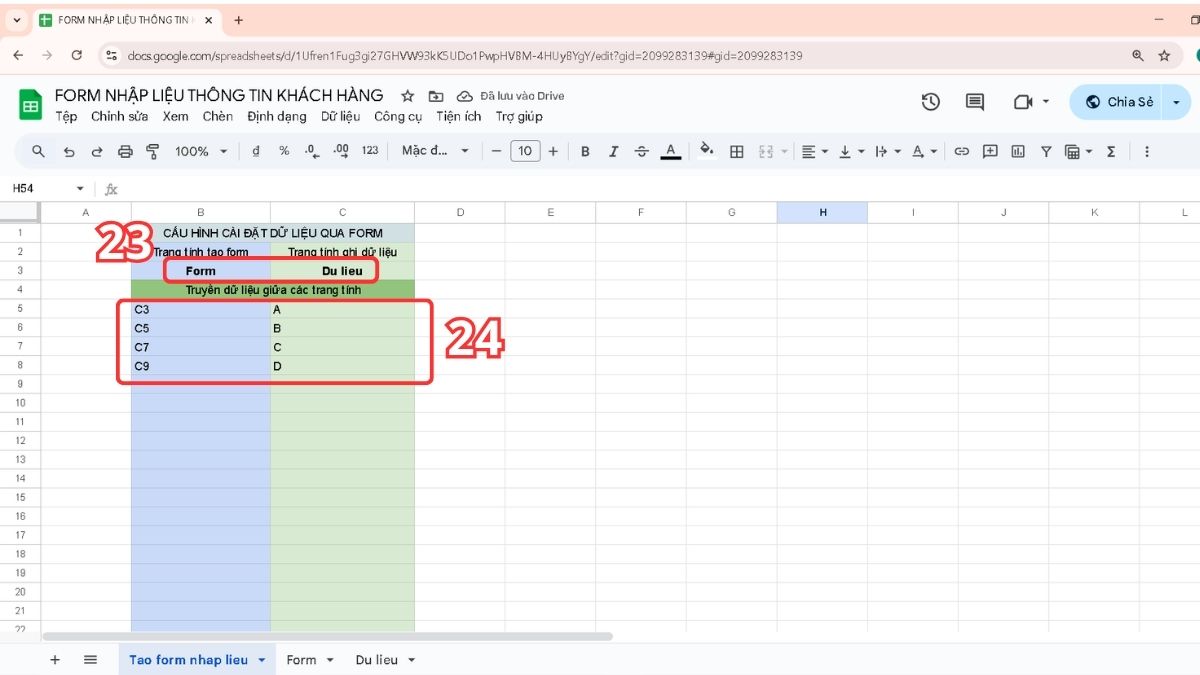Image resolution: width=1200 pixels, height=675 pixels.
Task: Select cell containing 'C3'
Action: [x=200, y=310]
